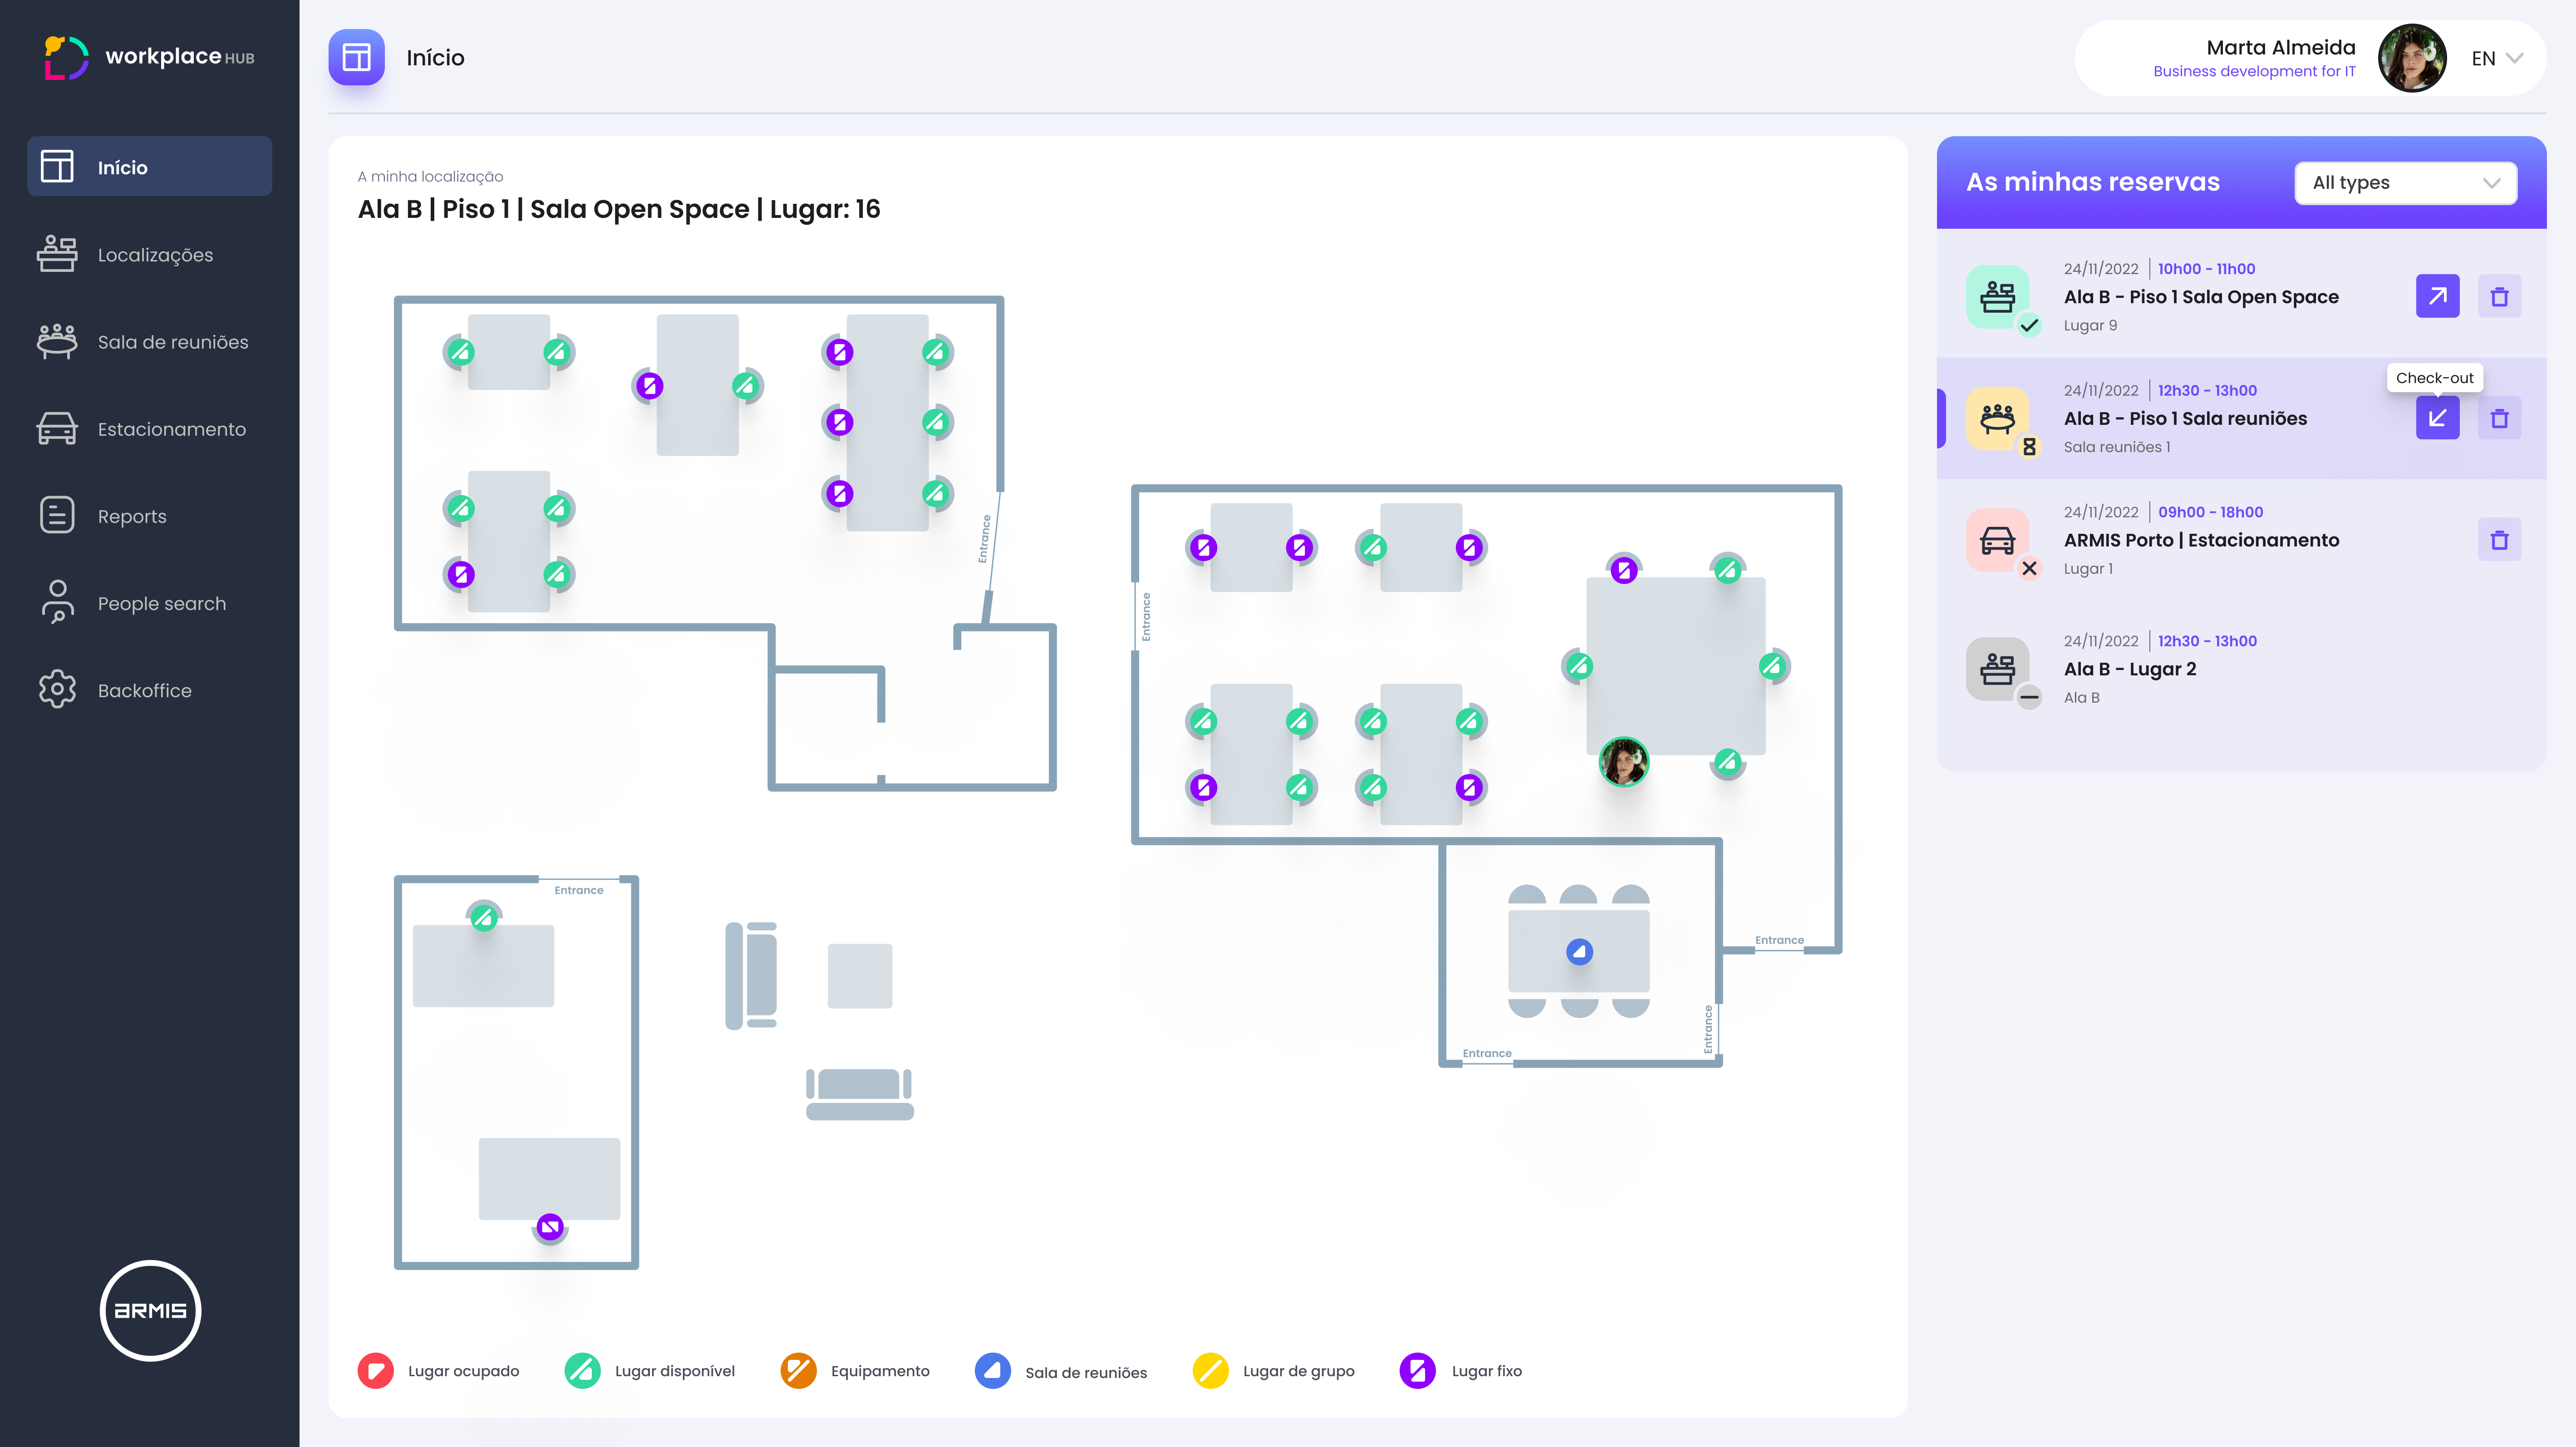Click Check-out arrow for Sala reuniões 1
The width and height of the screenshot is (2576, 1447).
pos(2437,418)
